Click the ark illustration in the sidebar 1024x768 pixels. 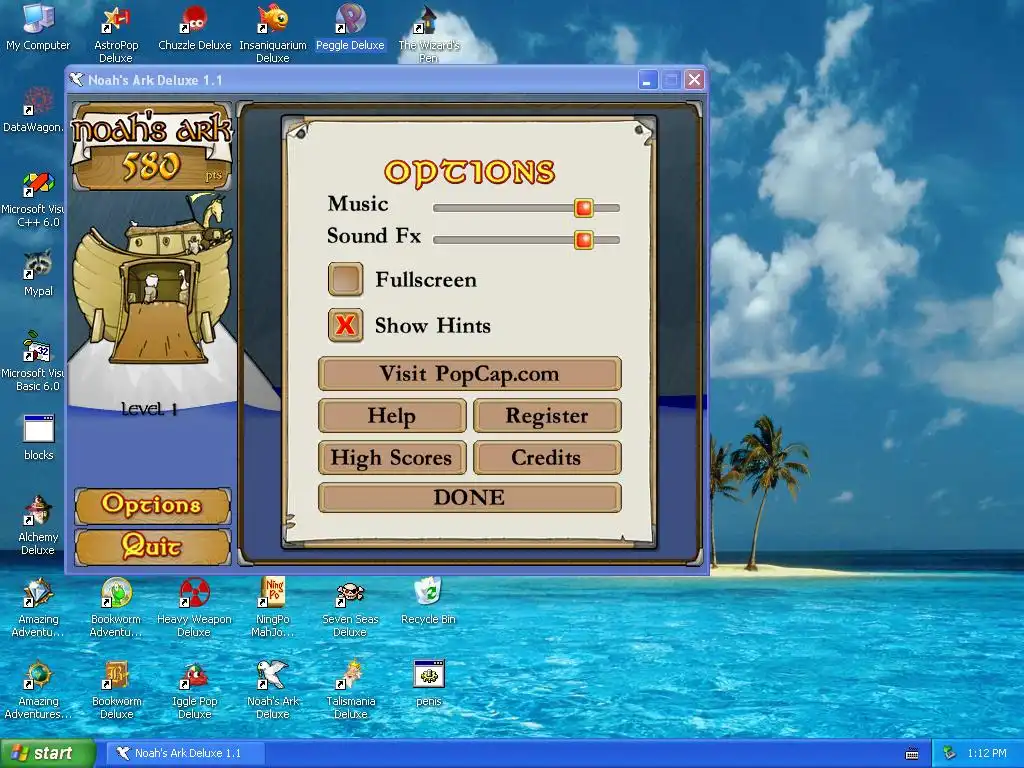pyautogui.click(x=152, y=281)
